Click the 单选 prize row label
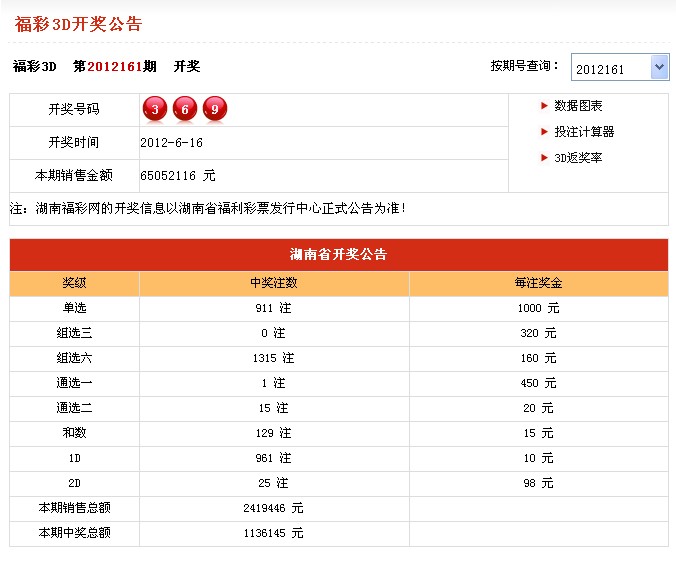 [74, 308]
